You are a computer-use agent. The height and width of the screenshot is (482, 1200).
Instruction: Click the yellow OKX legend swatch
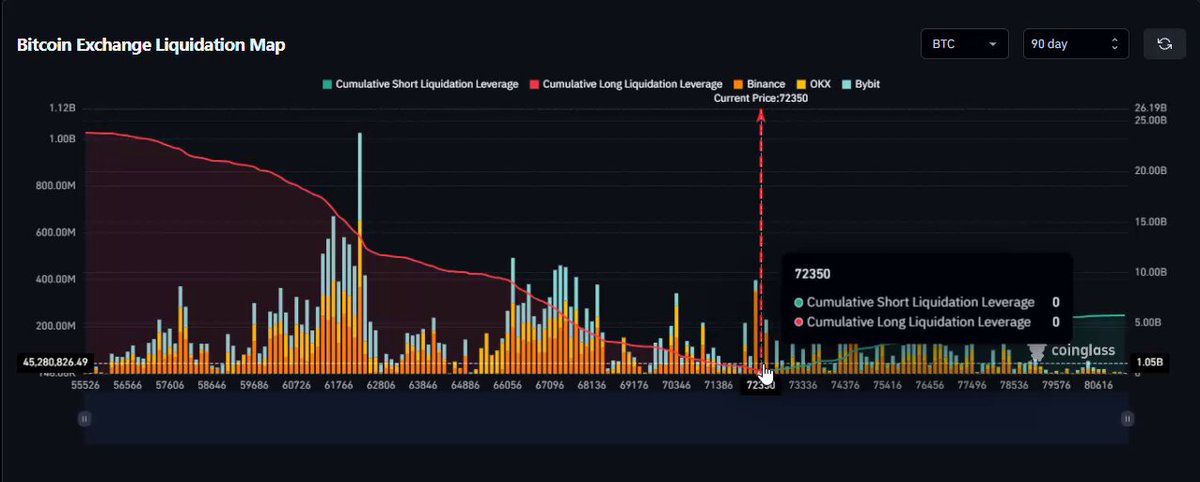(x=801, y=84)
